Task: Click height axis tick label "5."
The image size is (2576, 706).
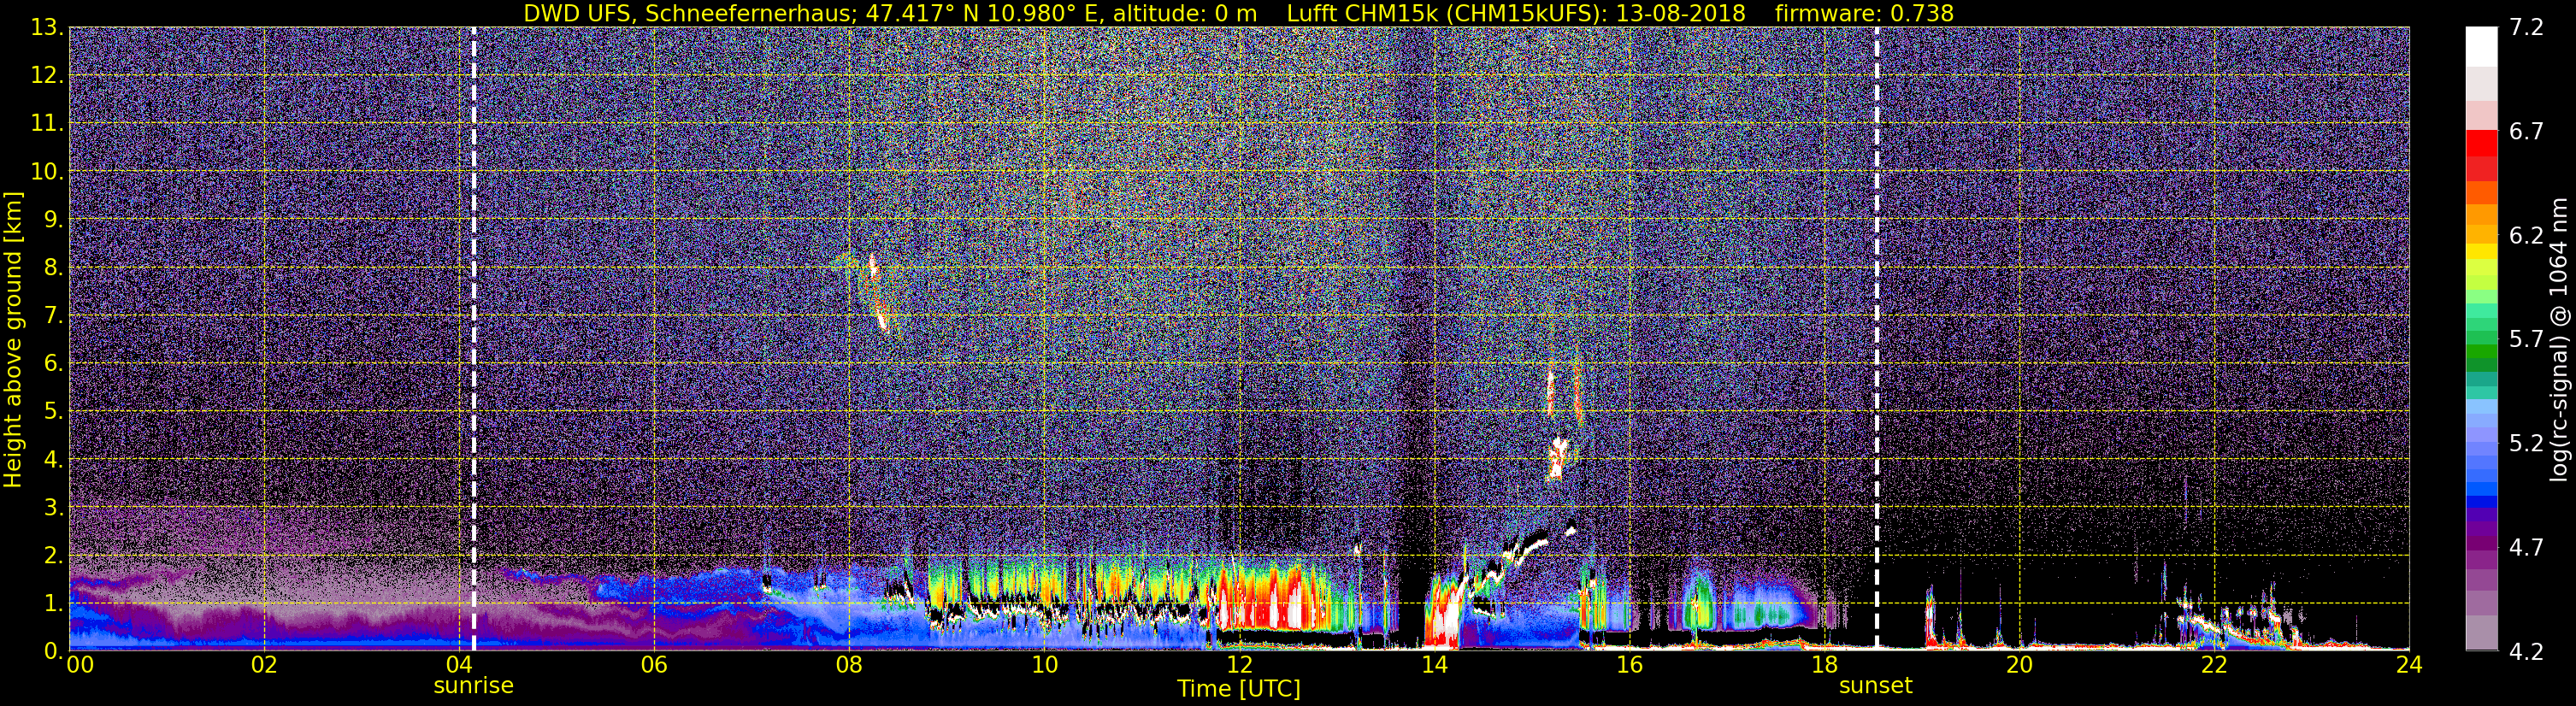Action: pyautogui.click(x=53, y=411)
